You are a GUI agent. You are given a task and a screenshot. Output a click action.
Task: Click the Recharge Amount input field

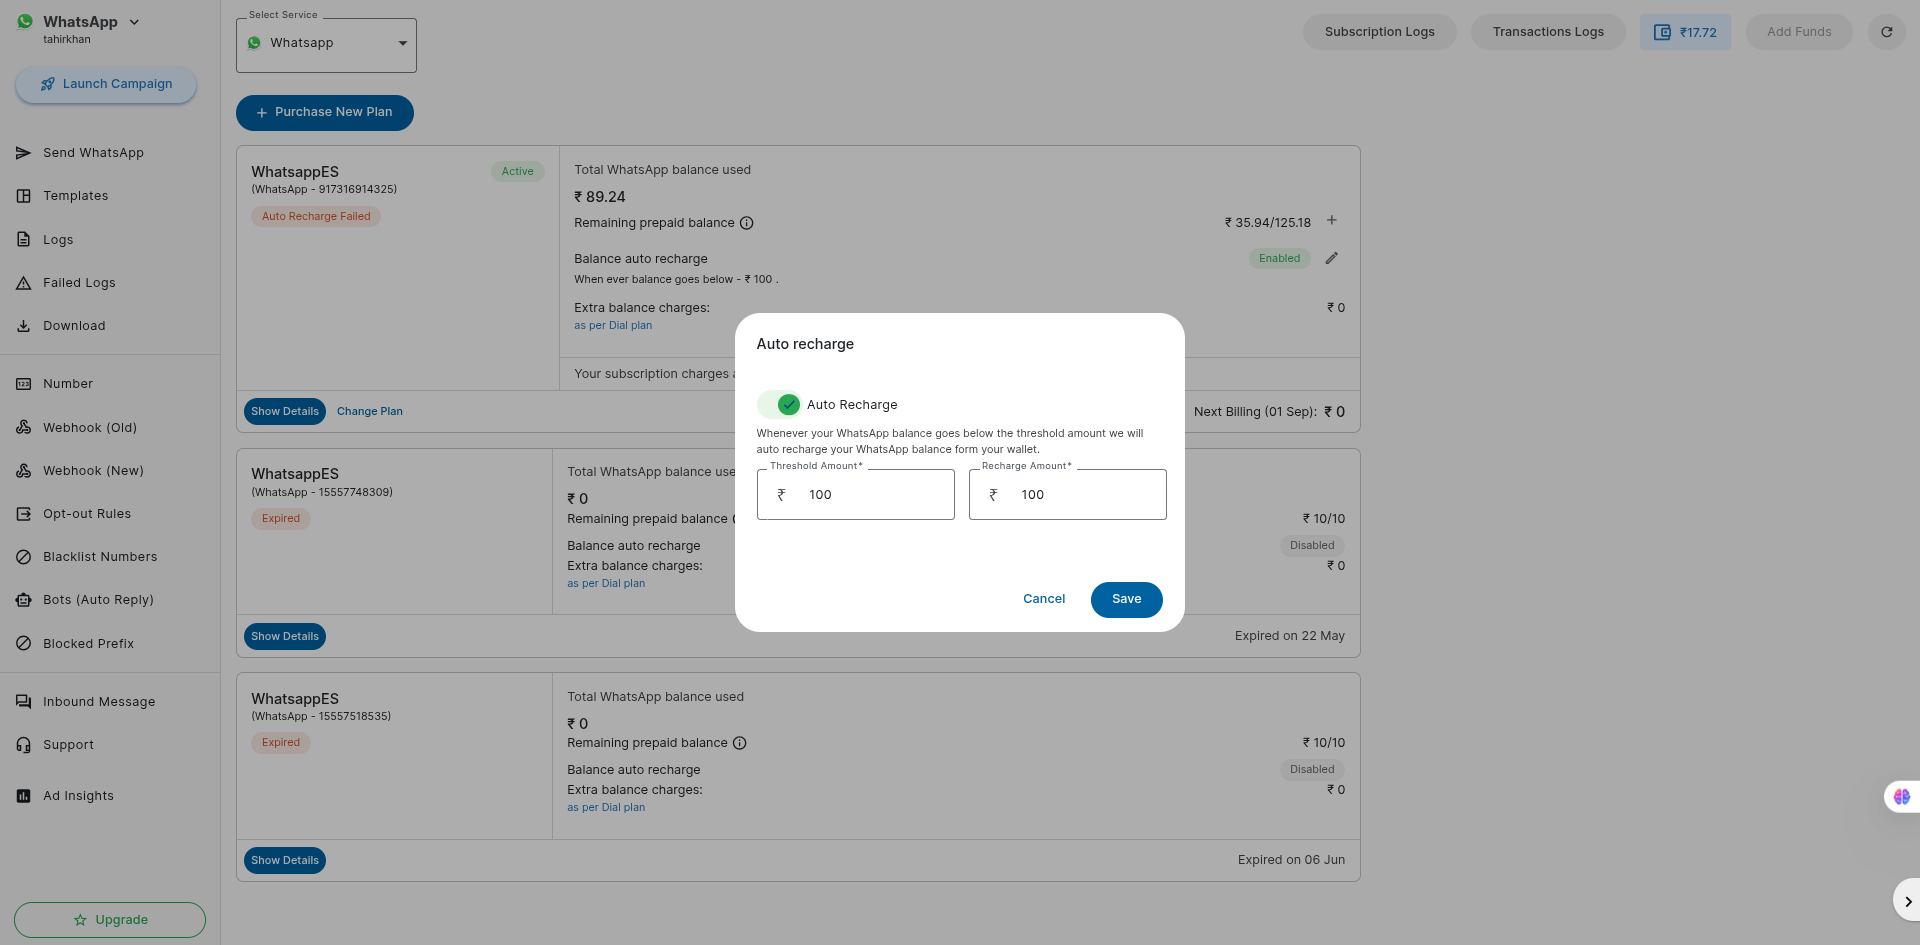point(1068,495)
